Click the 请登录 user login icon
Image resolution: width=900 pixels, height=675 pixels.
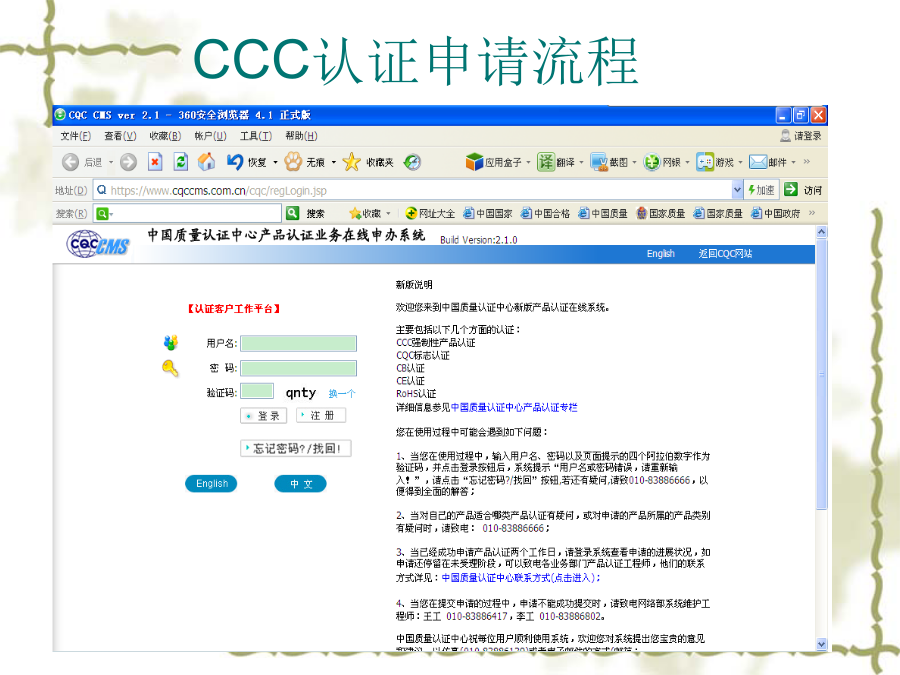tap(785, 136)
